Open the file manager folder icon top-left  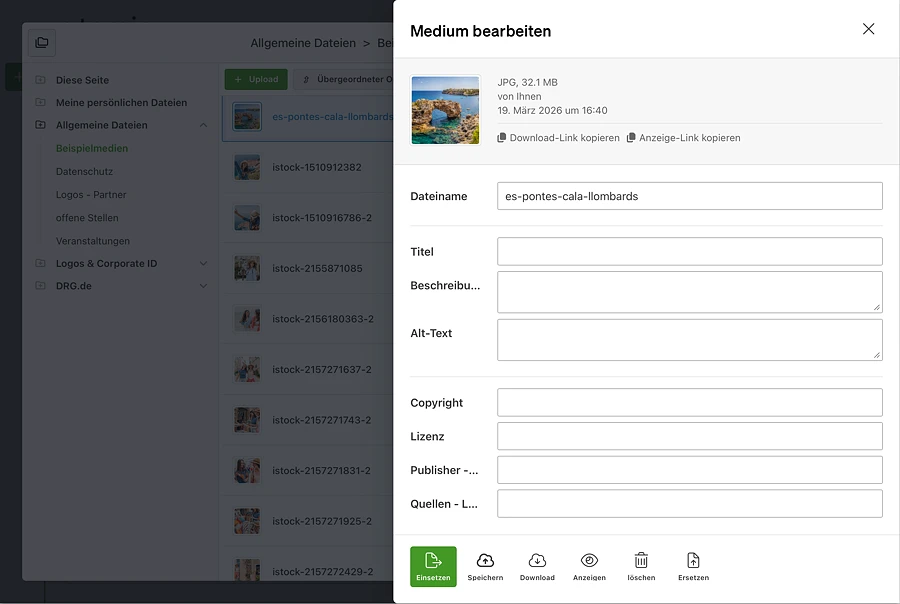click(x=41, y=43)
